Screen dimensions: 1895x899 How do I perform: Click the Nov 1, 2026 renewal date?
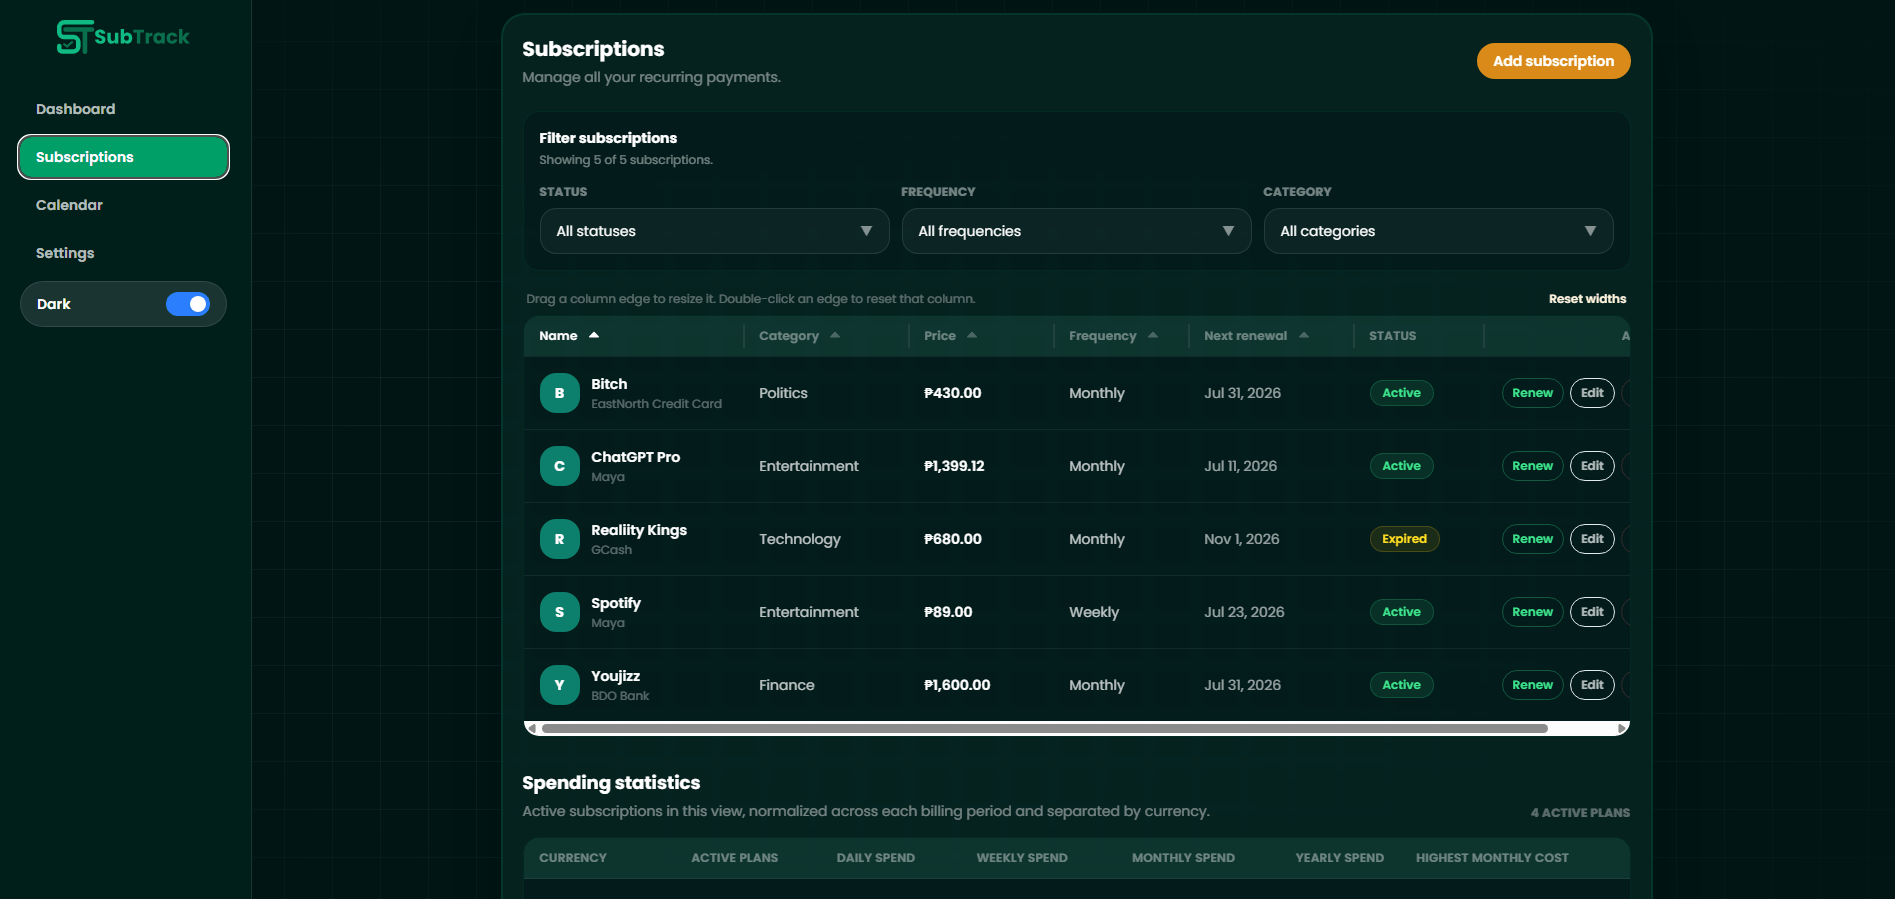(1242, 539)
